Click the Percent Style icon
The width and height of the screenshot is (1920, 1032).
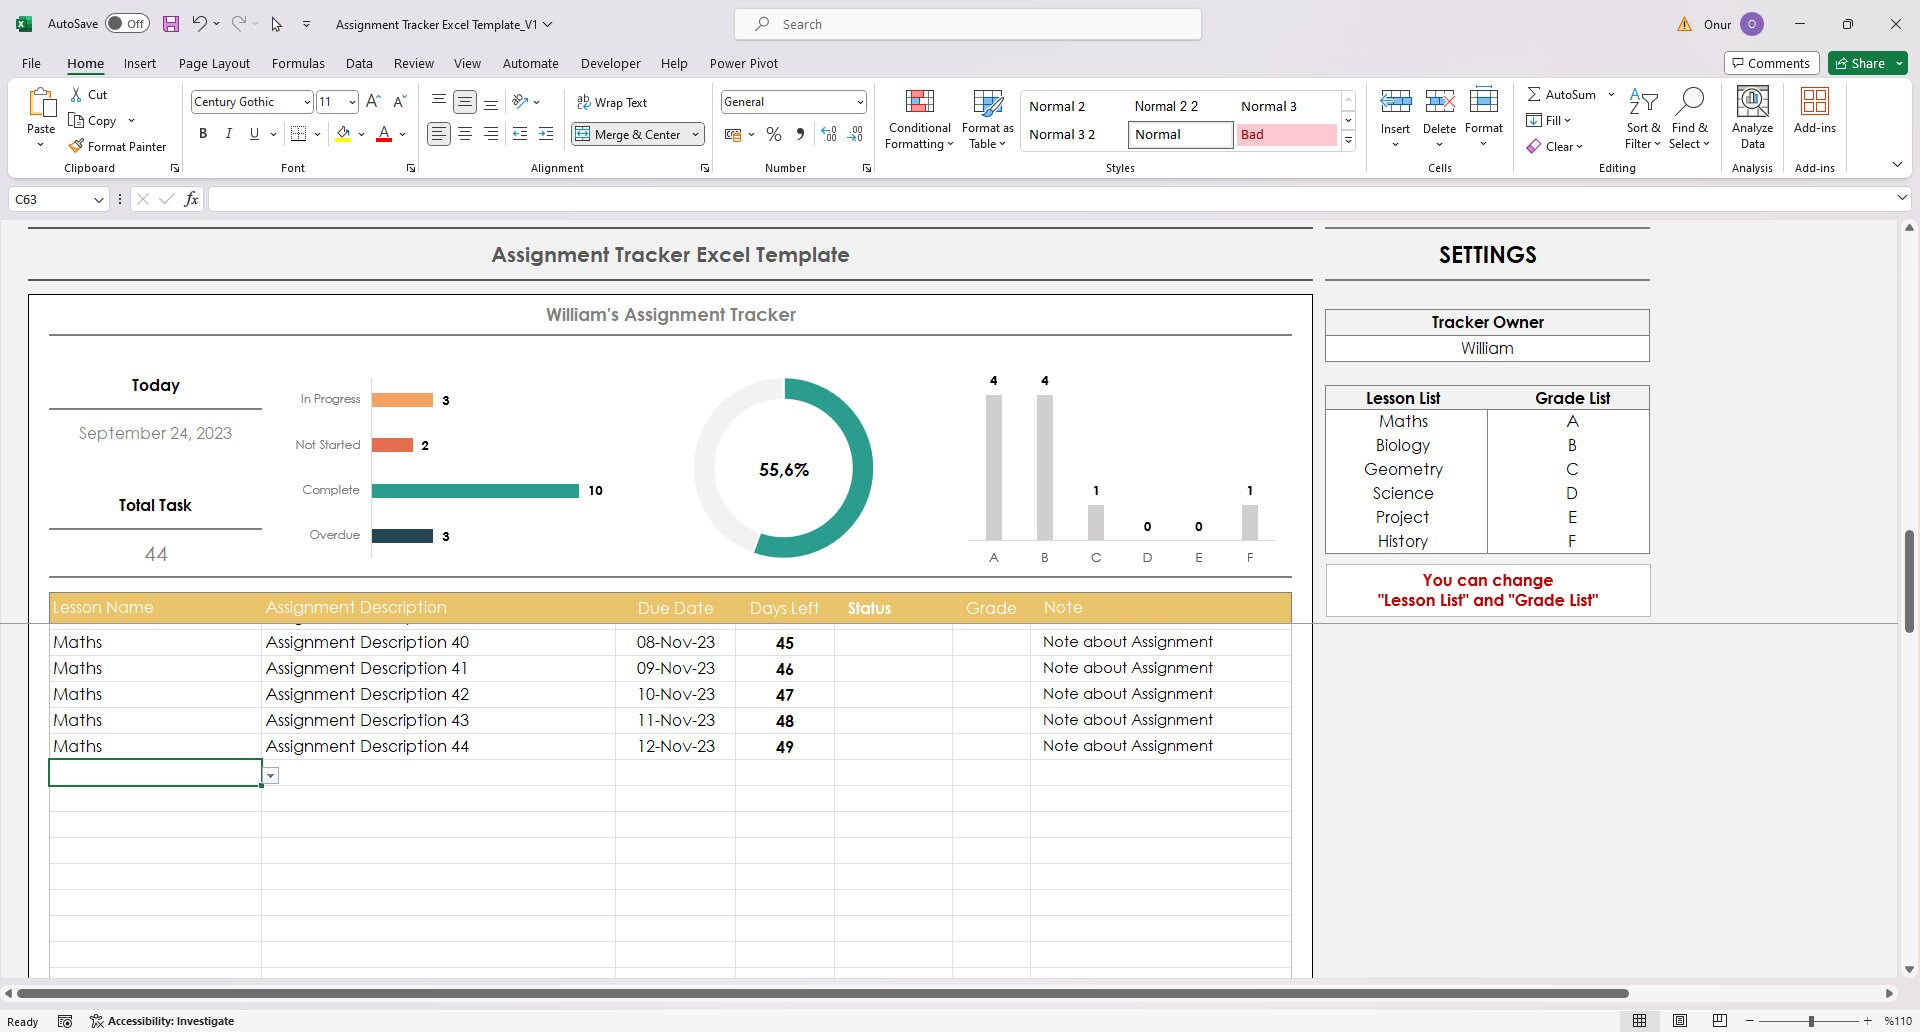click(x=773, y=133)
